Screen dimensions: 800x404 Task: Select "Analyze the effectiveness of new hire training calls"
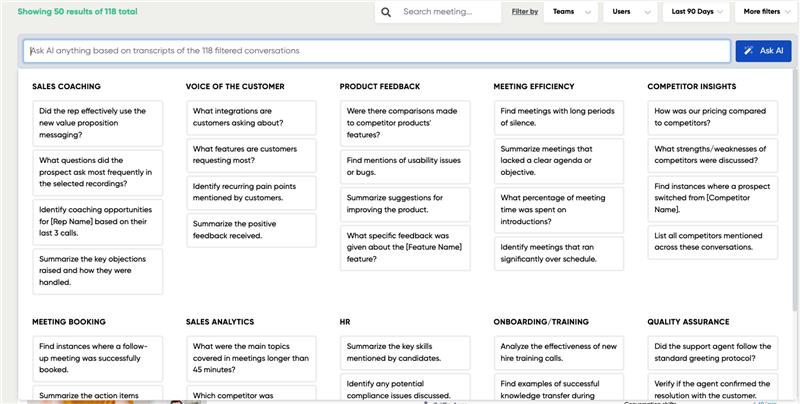coord(559,352)
